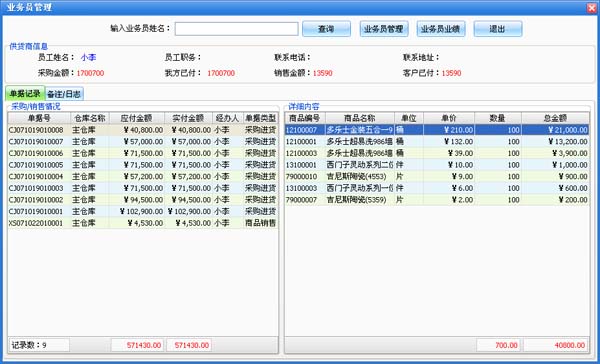Select order row CJ071019010001
600x364 pixels.
coord(143,211)
